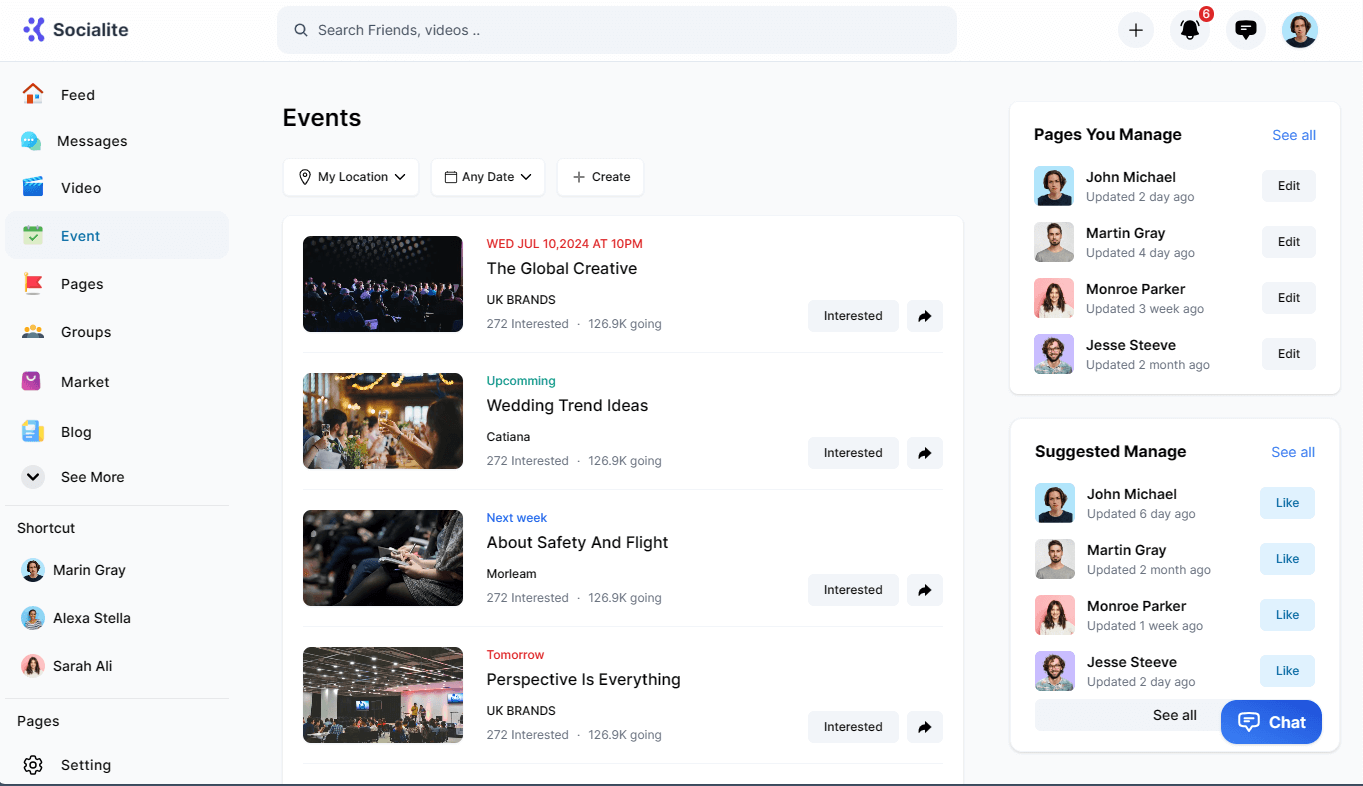The height and width of the screenshot is (786, 1363).
Task: Mark interest in Perspective Is Everything event
Action: coord(852,727)
